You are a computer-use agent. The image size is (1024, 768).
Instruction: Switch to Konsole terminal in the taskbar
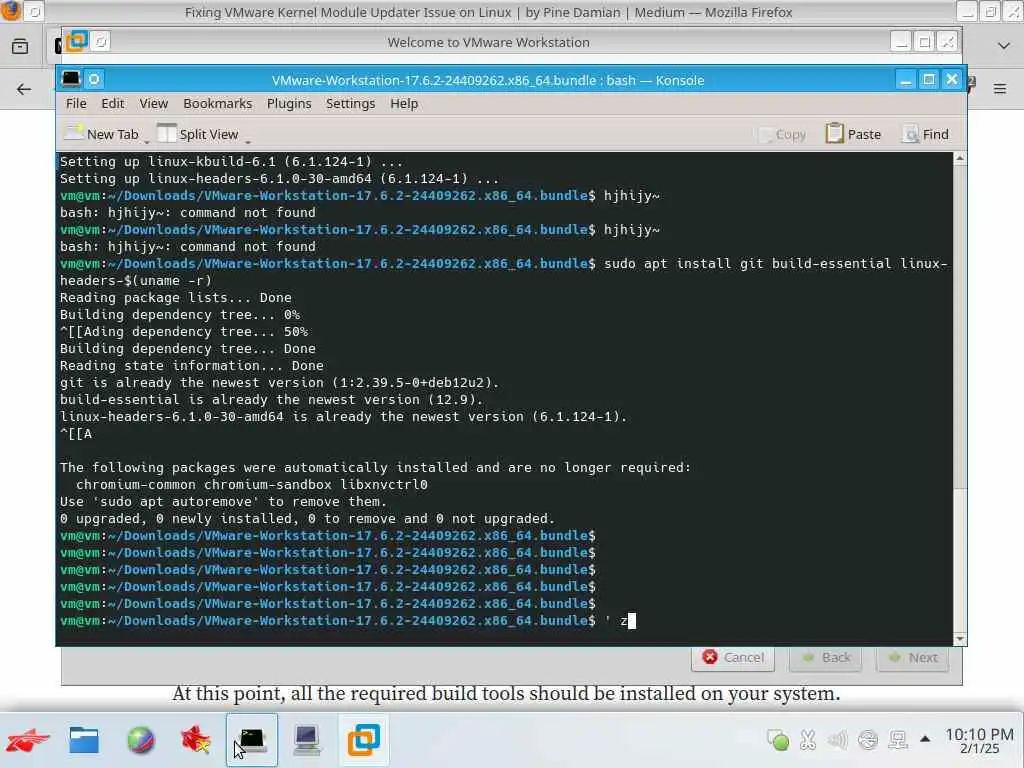252,740
